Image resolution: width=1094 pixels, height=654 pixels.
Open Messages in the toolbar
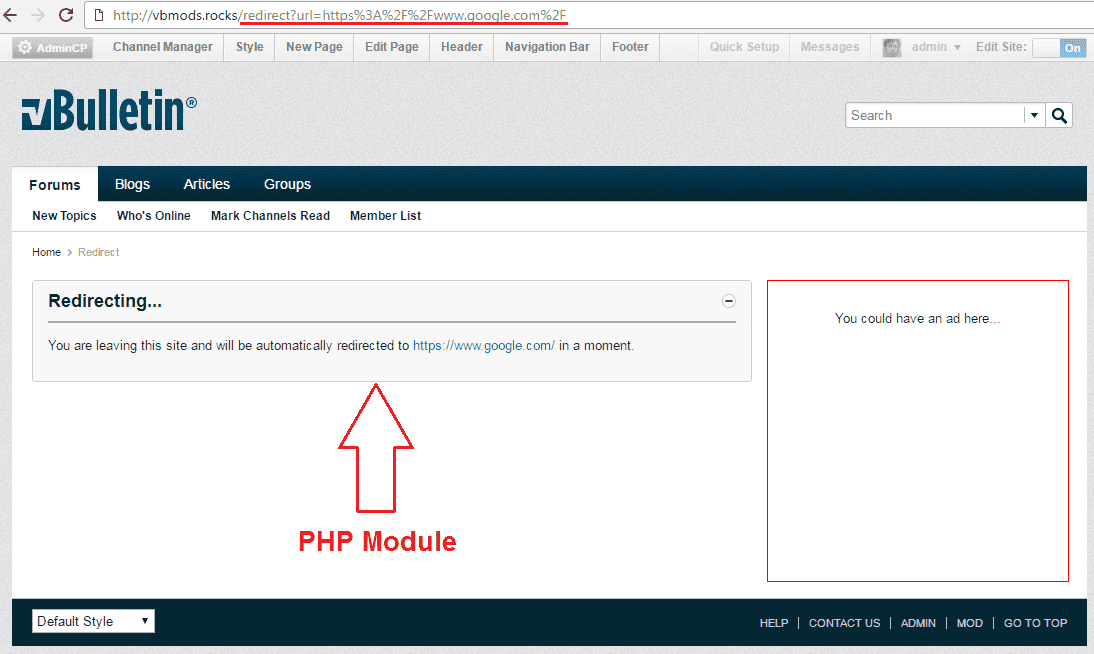pyautogui.click(x=830, y=47)
